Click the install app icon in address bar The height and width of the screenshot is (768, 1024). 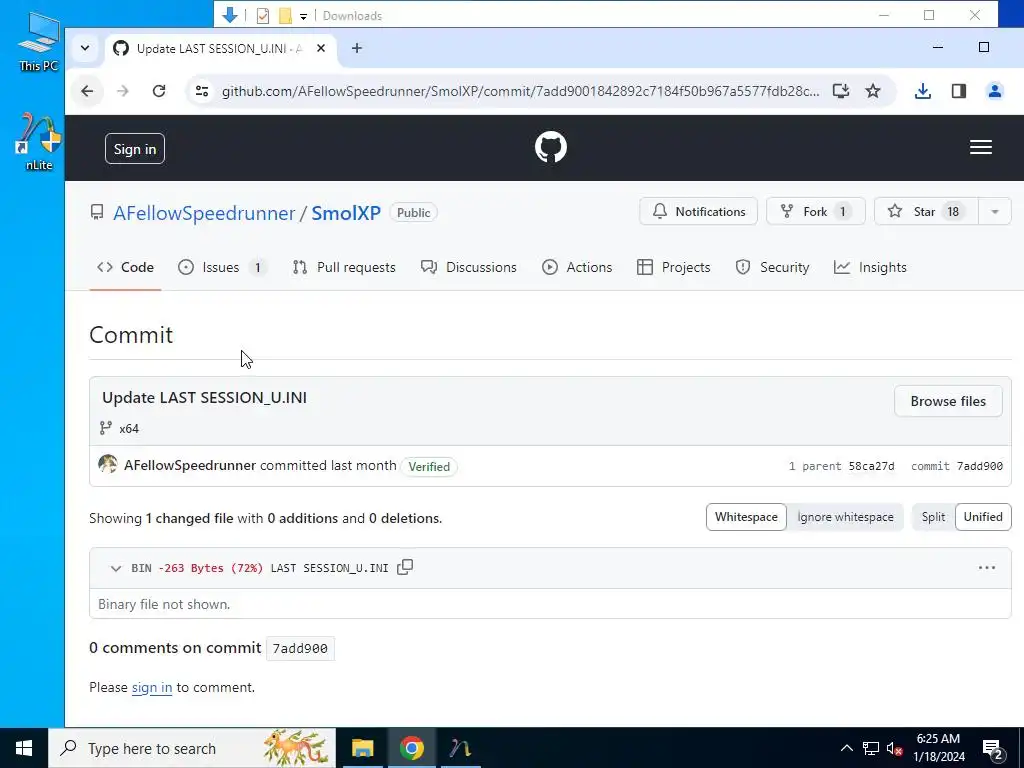(840, 91)
